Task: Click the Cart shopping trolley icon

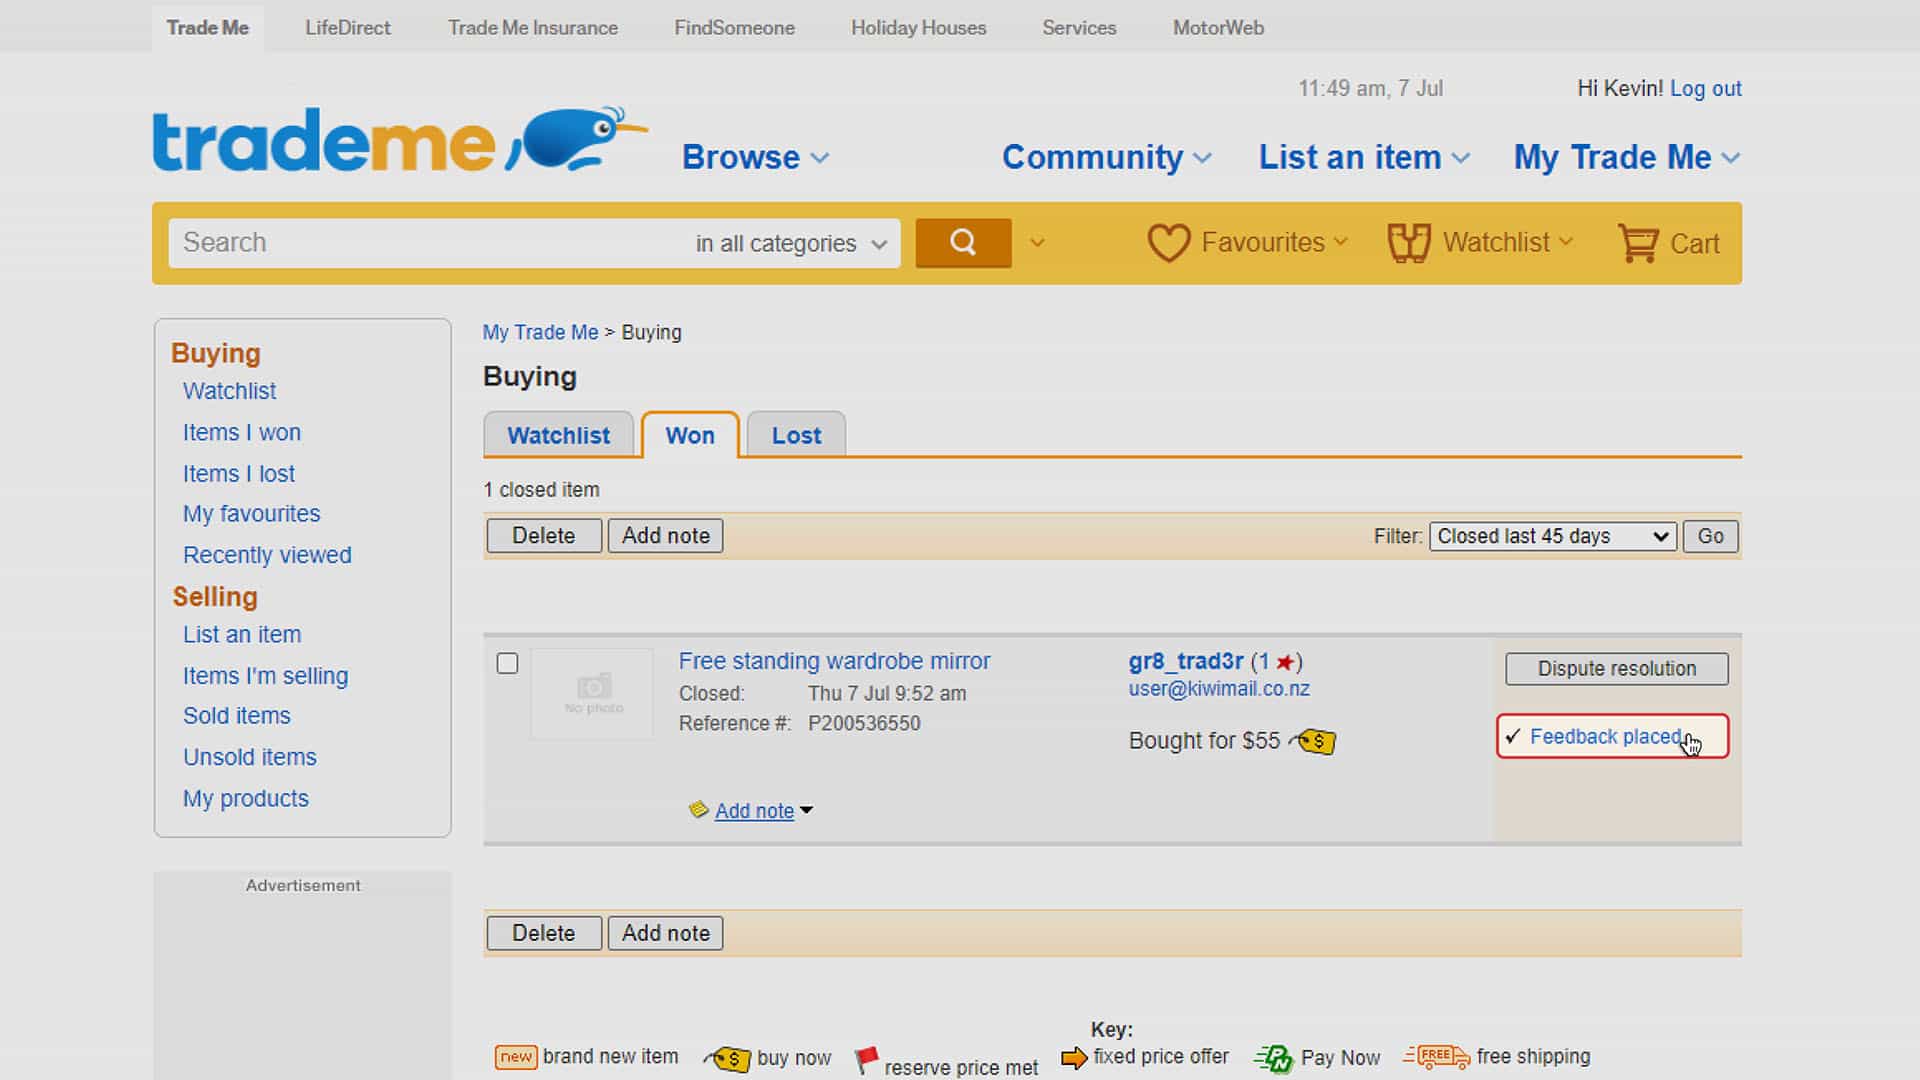Action: tap(1638, 243)
